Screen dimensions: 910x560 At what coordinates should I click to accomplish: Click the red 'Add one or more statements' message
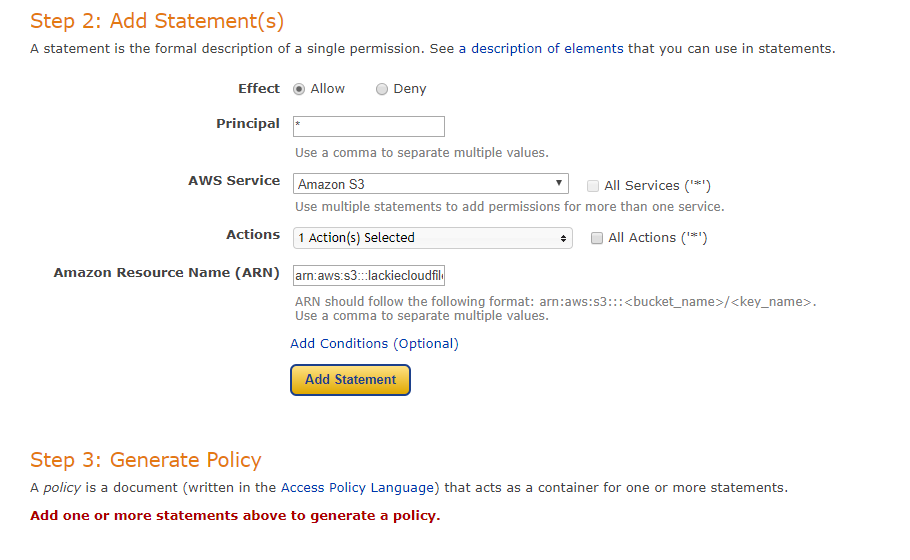pyautogui.click(x=235, y=516)
